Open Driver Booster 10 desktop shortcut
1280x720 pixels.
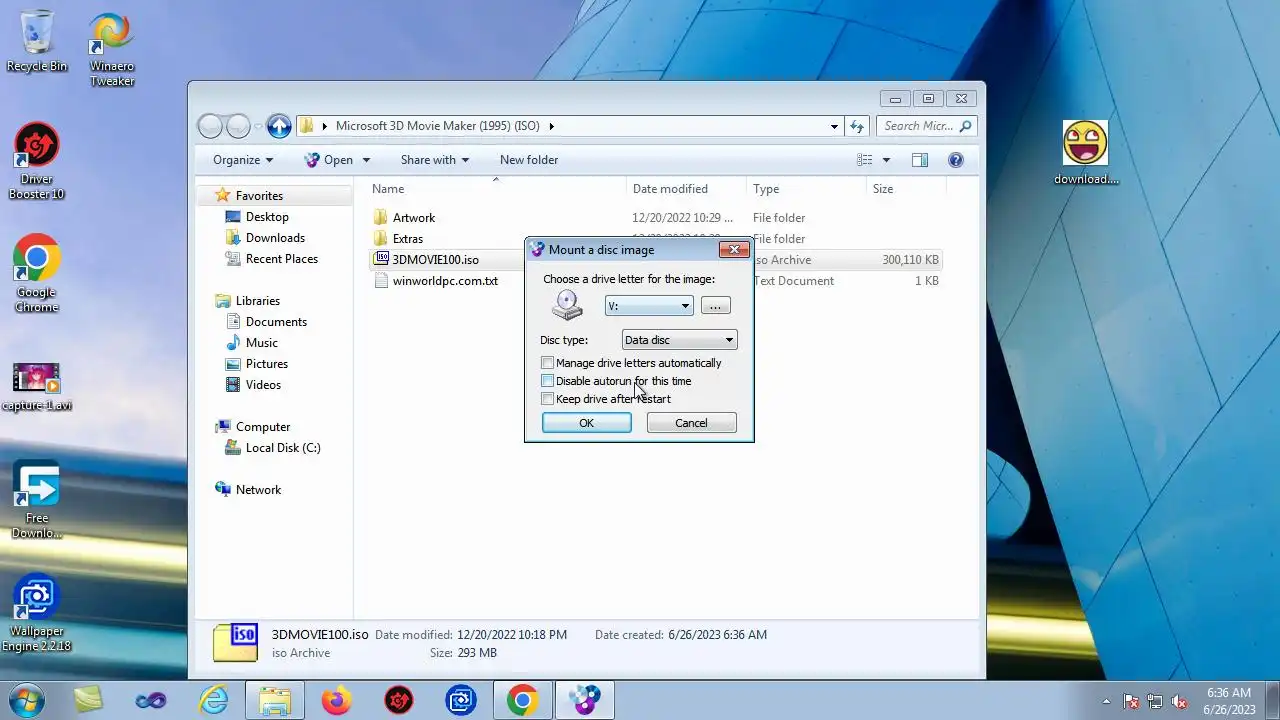pos(37,160)
